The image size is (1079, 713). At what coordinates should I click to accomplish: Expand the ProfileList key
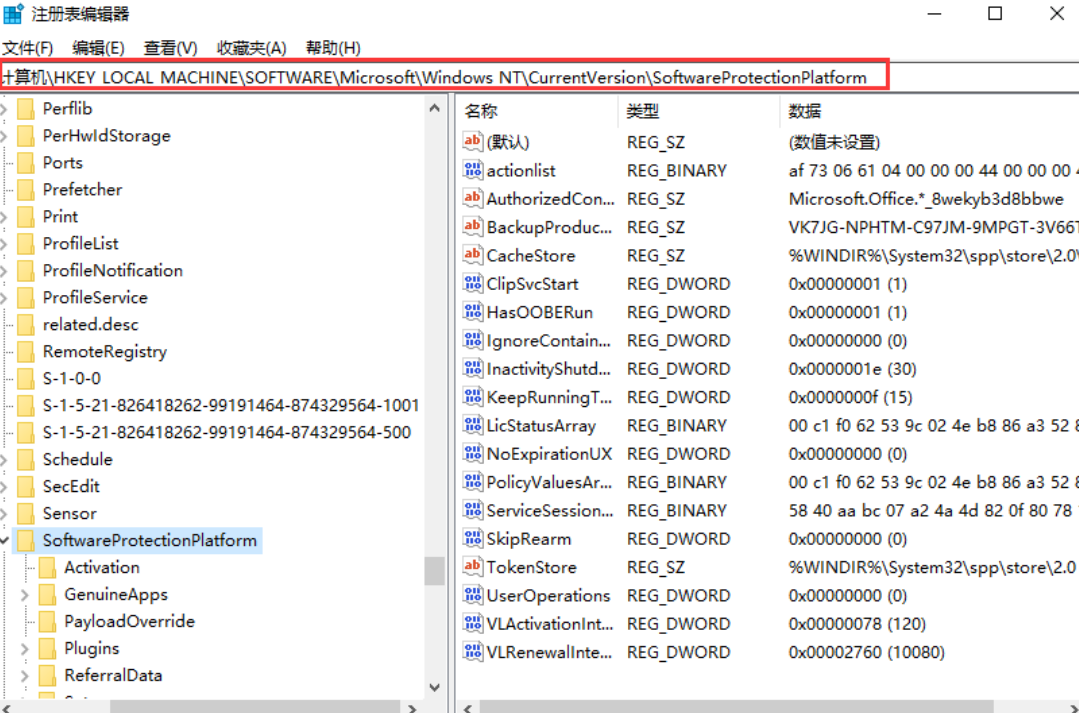point(3,244)
